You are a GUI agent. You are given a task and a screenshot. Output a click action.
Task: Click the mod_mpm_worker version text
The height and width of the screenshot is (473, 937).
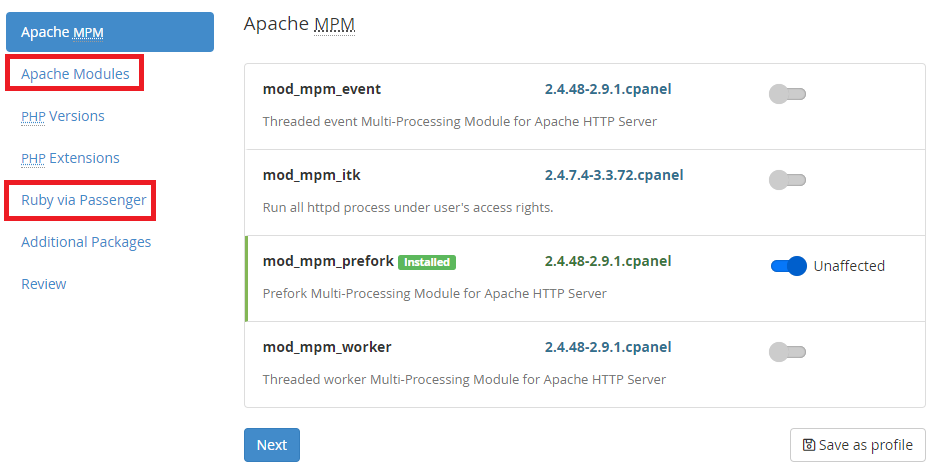608,347
